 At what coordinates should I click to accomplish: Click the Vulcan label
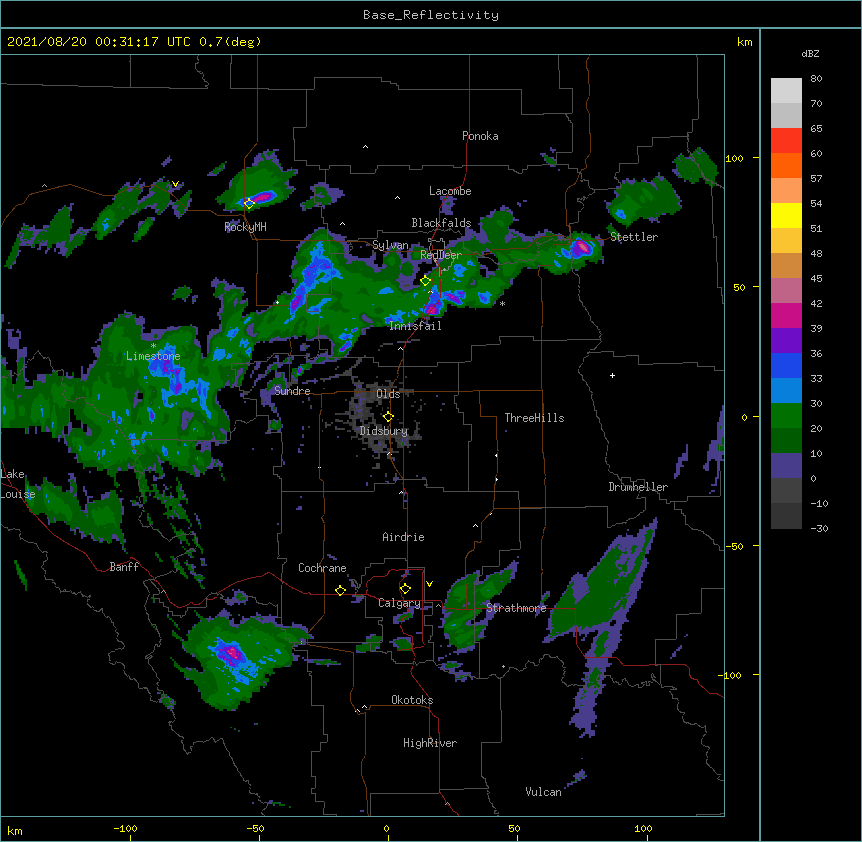click(x=543, y=792)
